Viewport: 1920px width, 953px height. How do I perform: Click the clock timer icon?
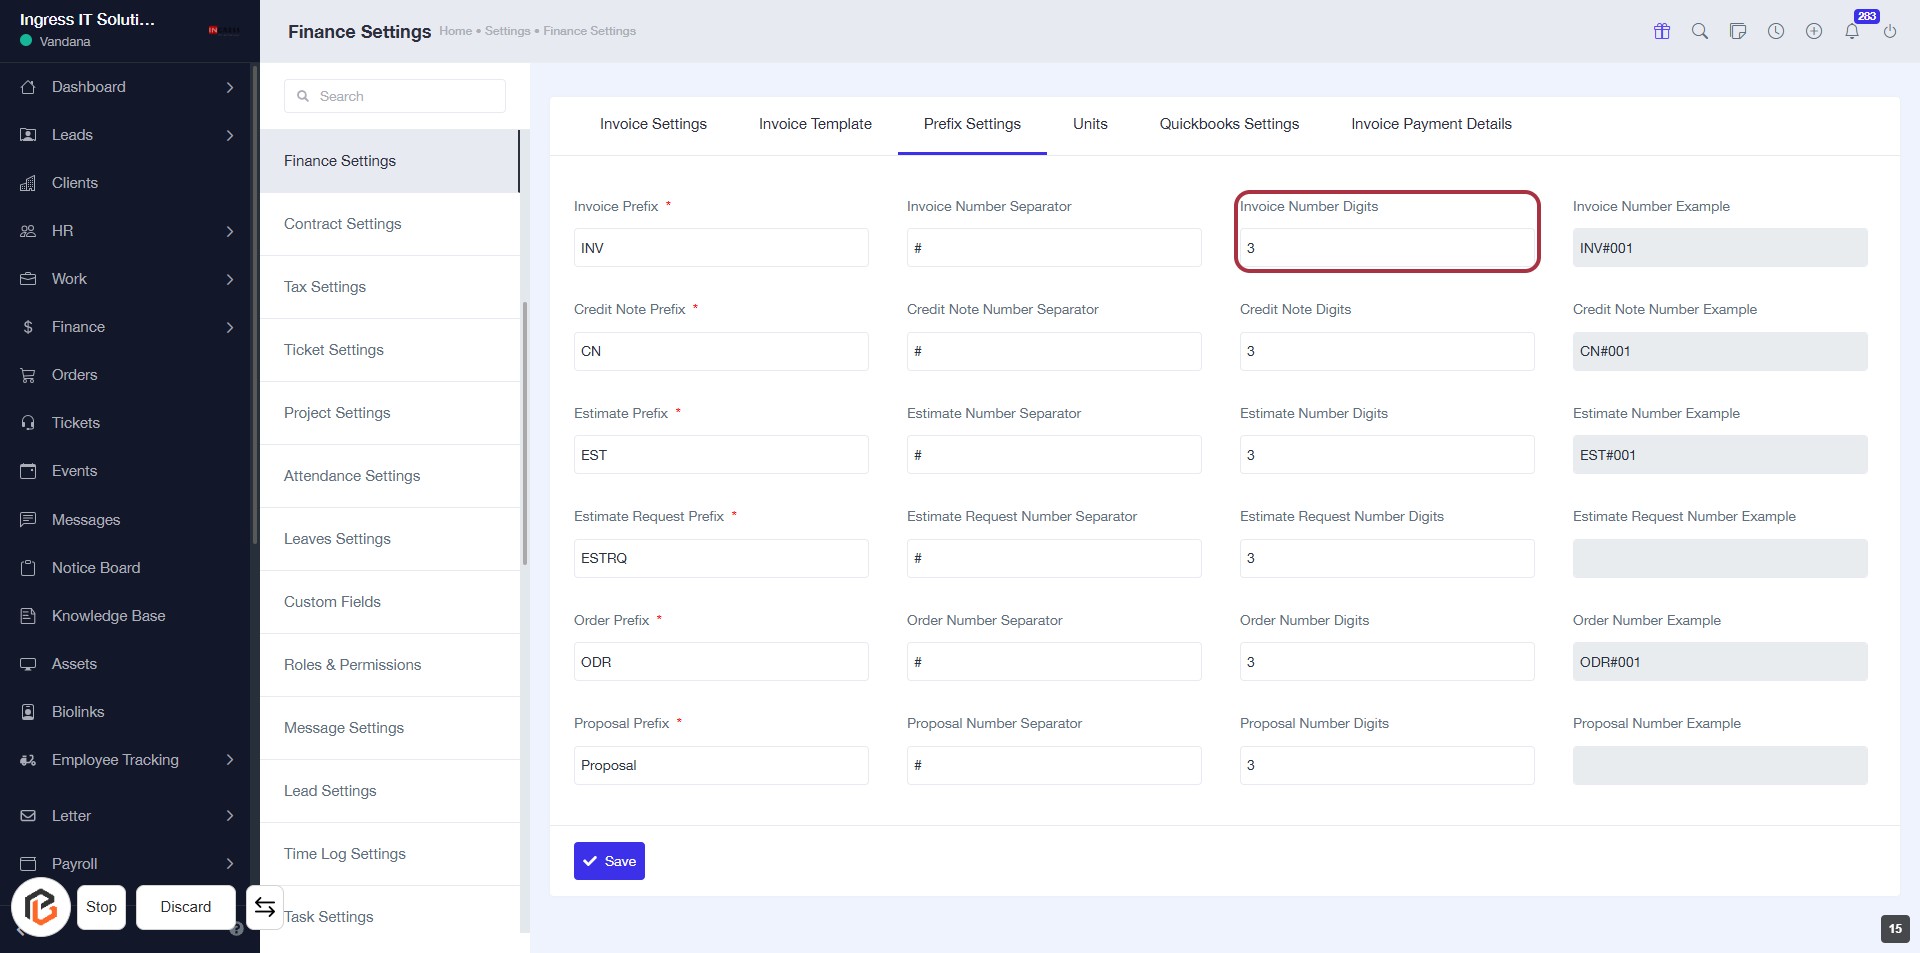coord(1776,31)
